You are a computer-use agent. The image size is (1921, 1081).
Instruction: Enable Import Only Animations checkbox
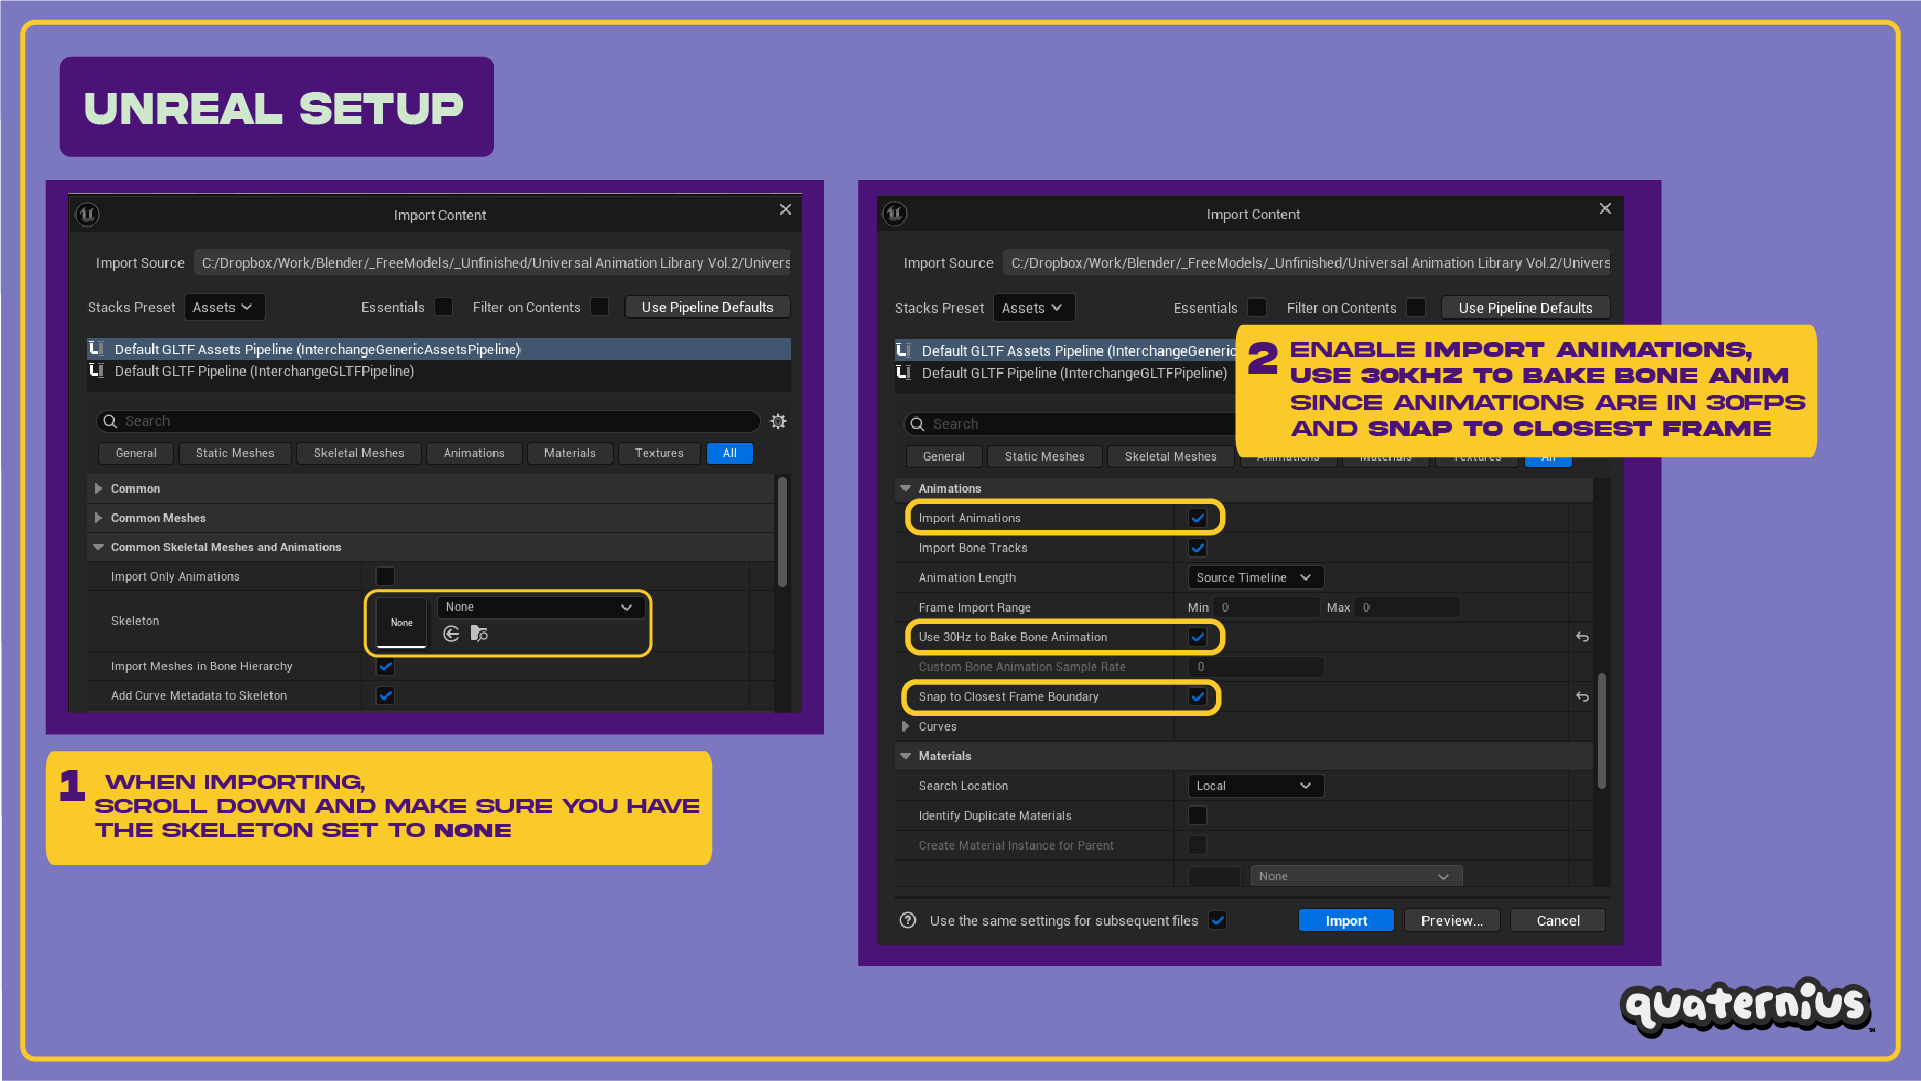(385, 576)
